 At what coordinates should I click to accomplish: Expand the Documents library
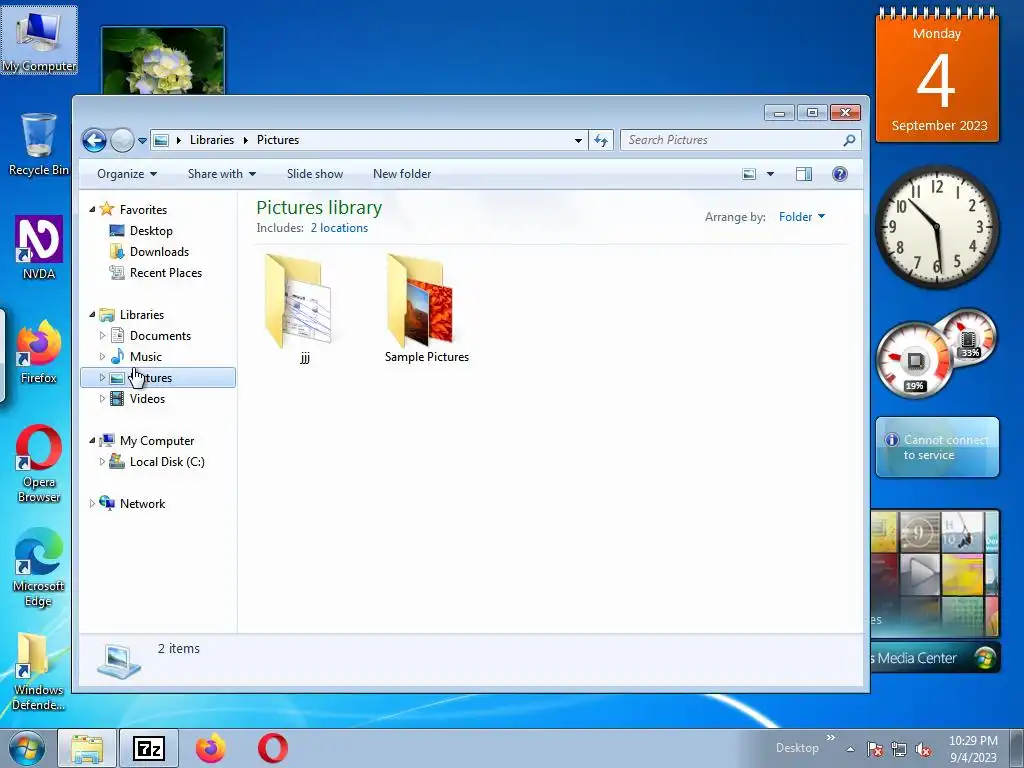click(x=102, y=336)
